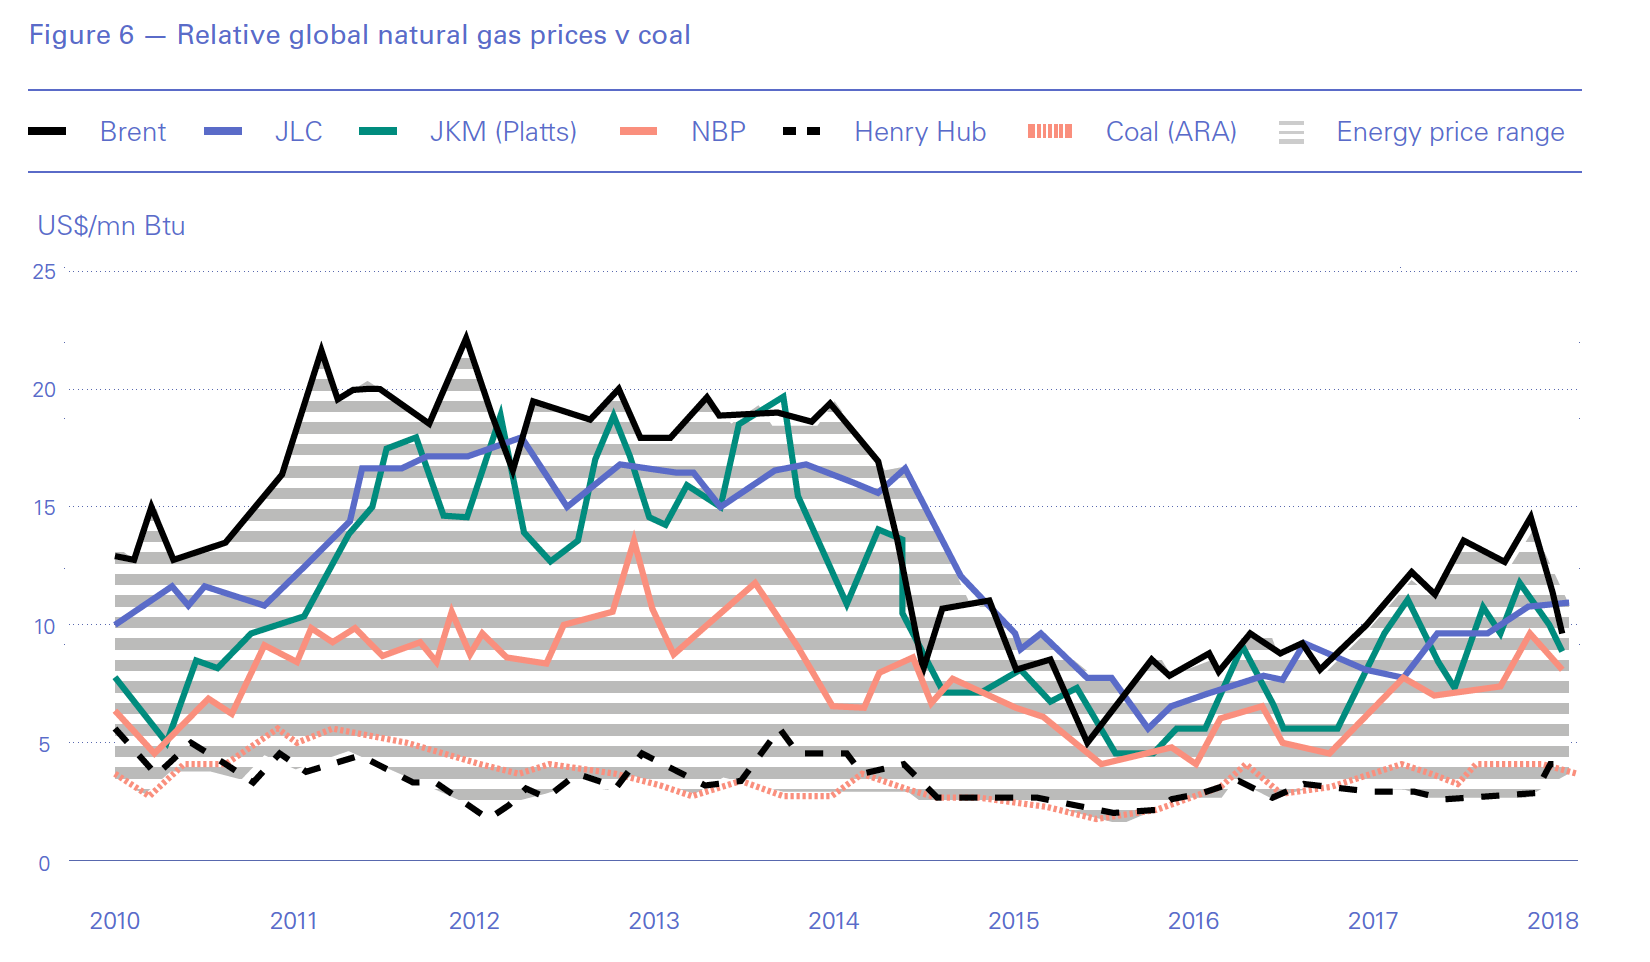Image resolution: width=1650 pixels, height=962 pixels.
Task: Select the Energy price range legend label
Action: click(x=1450, y=132)
